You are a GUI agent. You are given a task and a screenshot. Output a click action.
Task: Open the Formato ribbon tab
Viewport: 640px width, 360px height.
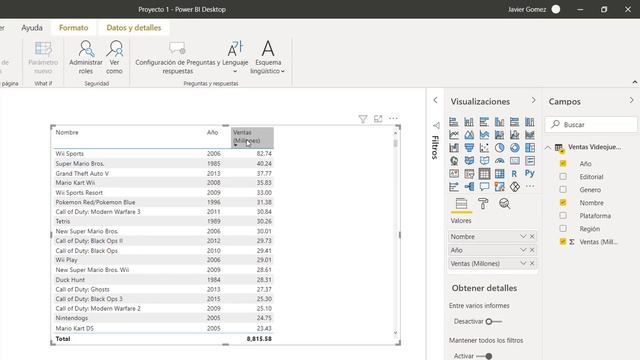coord(73,28)
